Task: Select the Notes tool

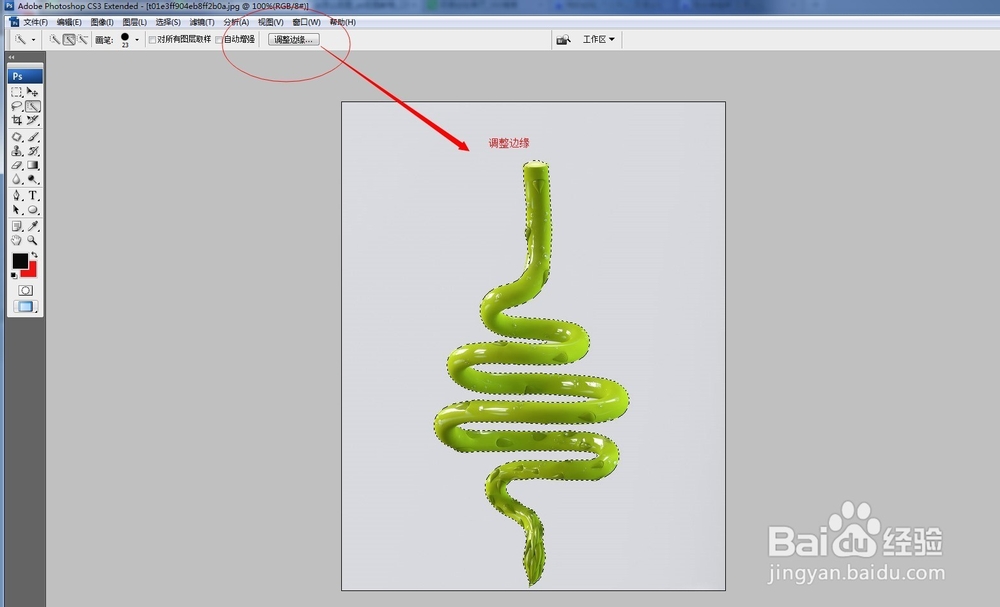Action: click(x=17, y=226)
